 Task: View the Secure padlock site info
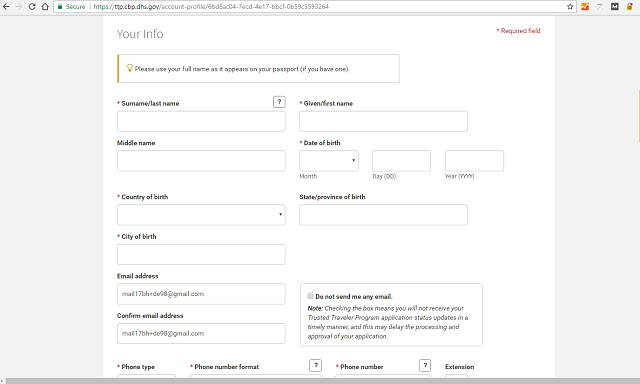[71, 7]
